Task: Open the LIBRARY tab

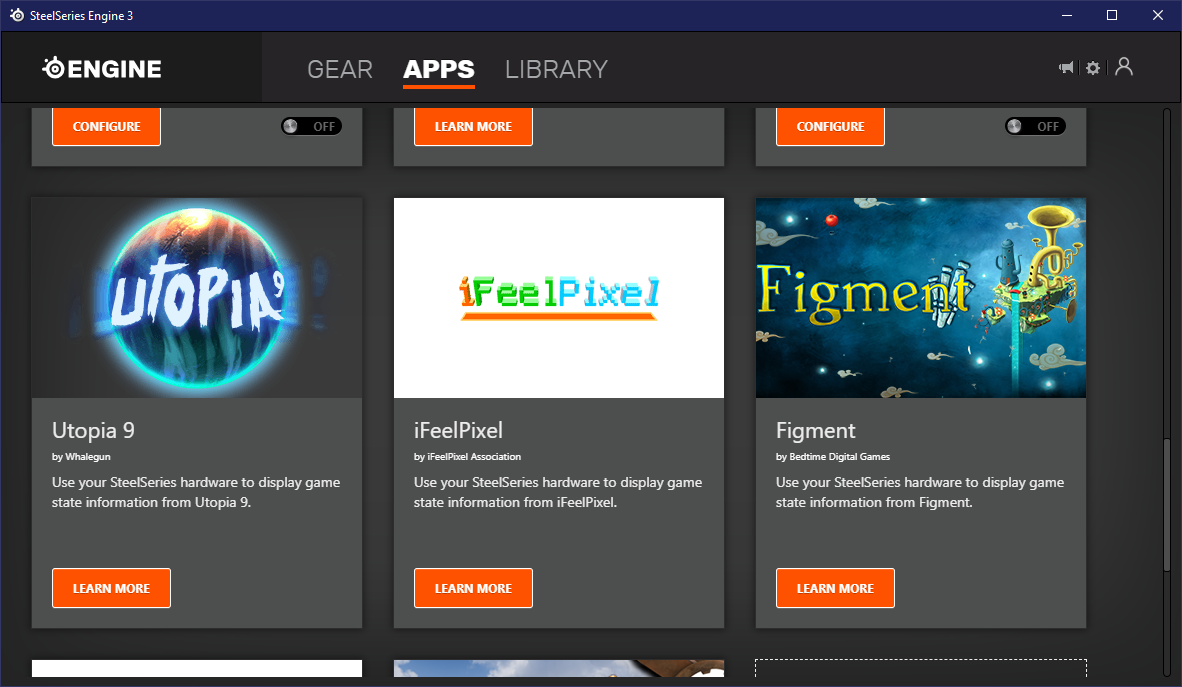Action: 556,69
